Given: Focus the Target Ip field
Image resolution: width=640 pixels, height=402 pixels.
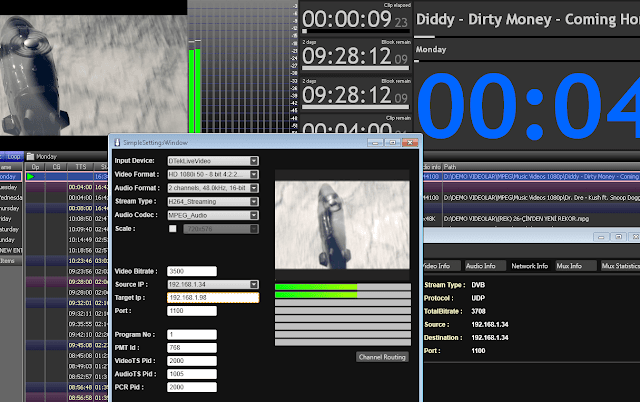Looking at the screenshot, I should click(x=213, y=298).
